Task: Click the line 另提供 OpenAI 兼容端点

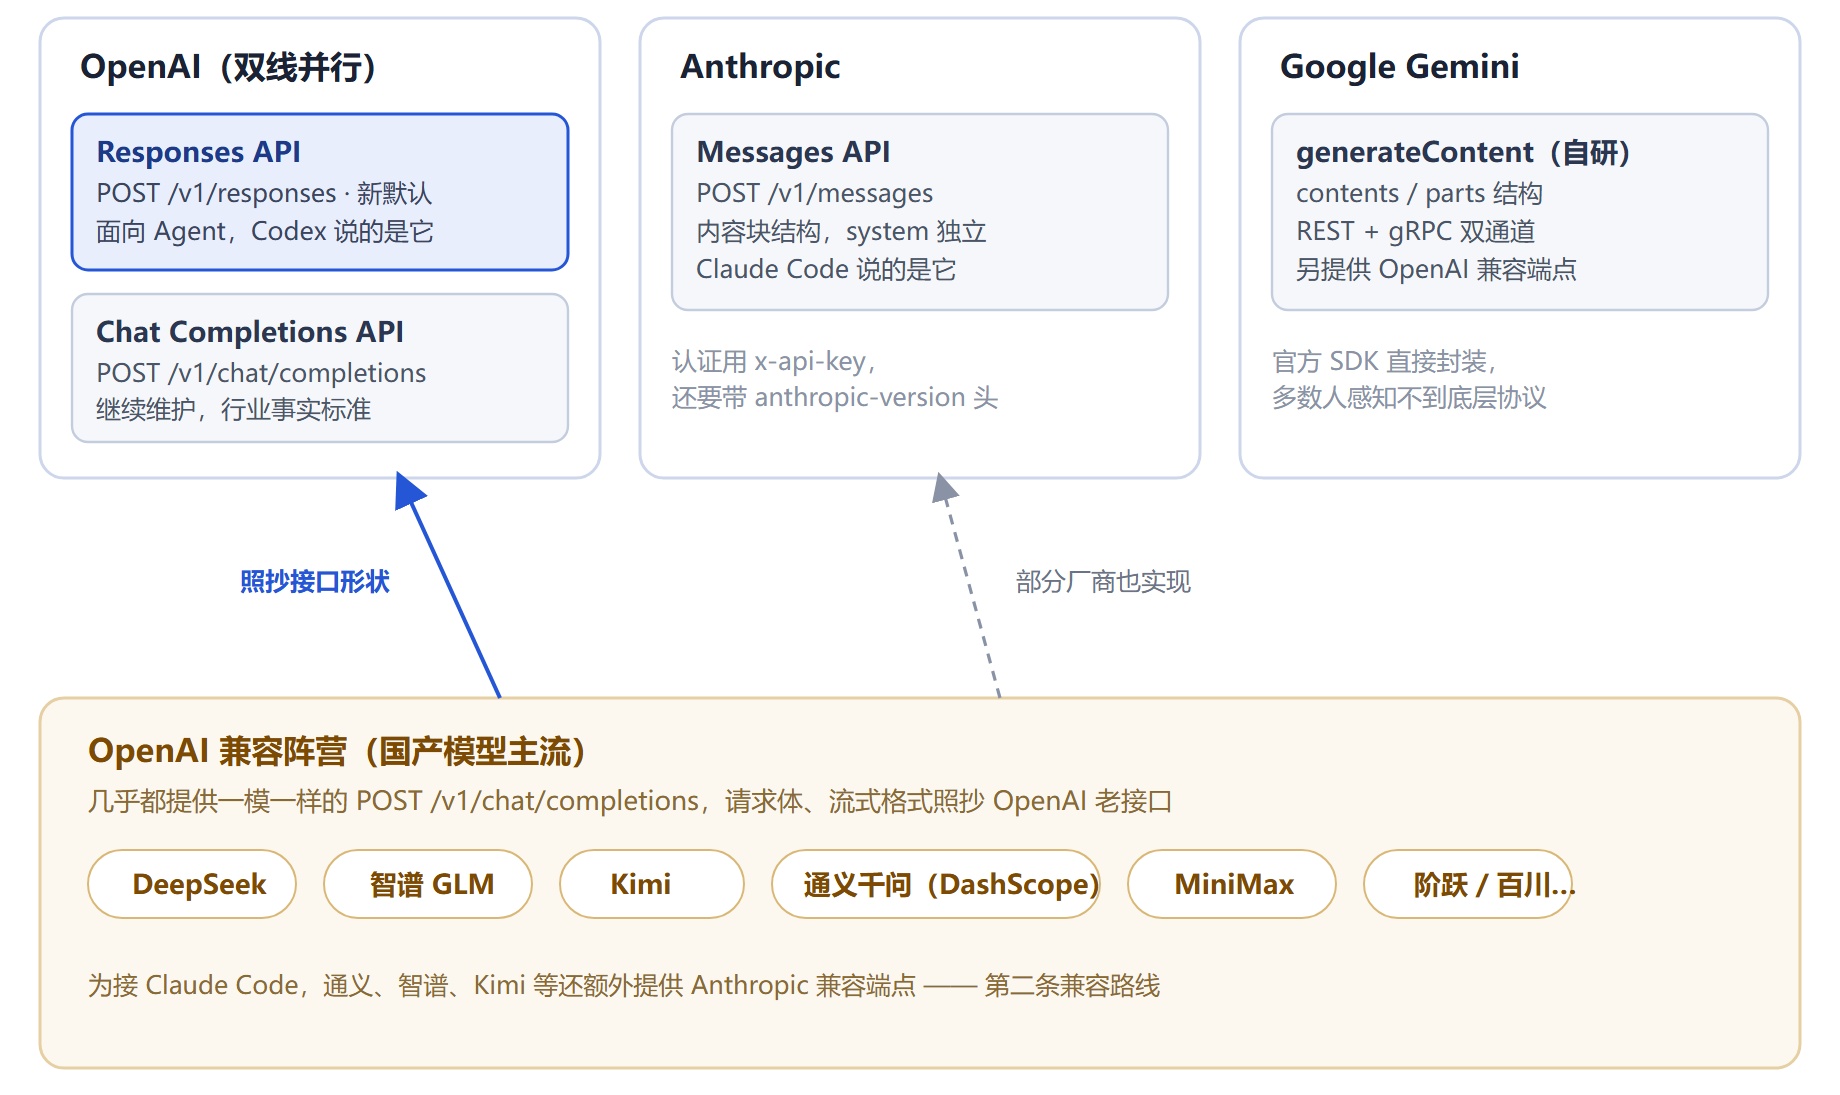Action: [1436, 269]
